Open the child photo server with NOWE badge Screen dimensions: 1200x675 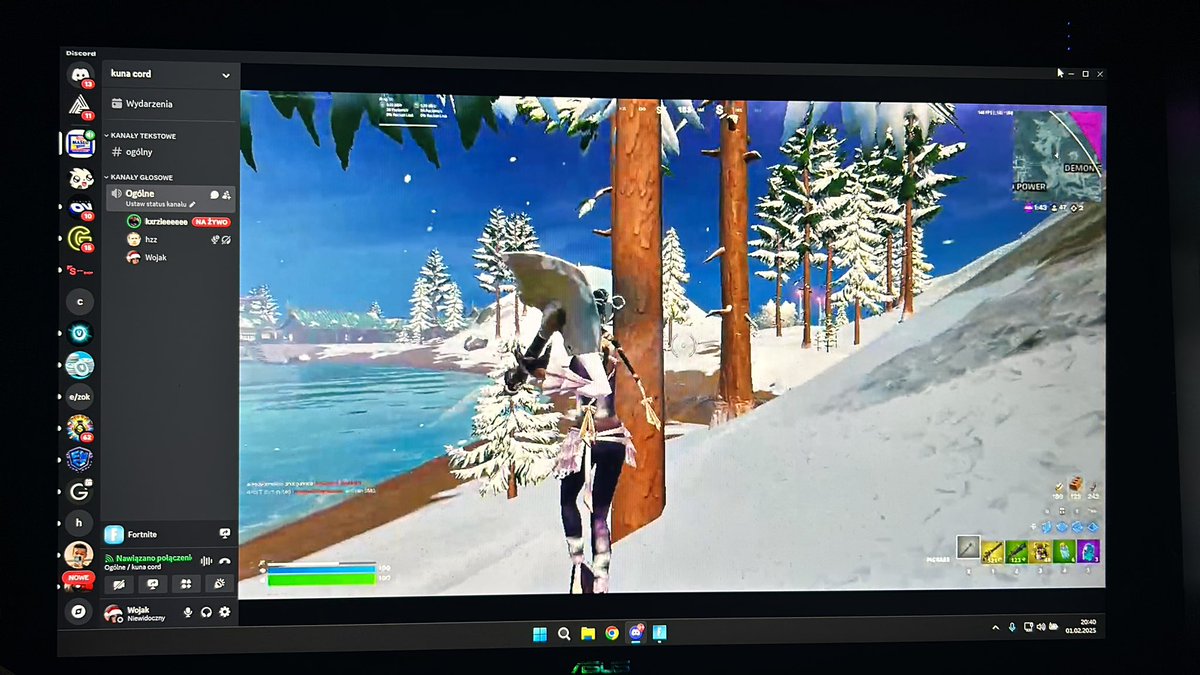pyautogui.click(x=78, y=558)
